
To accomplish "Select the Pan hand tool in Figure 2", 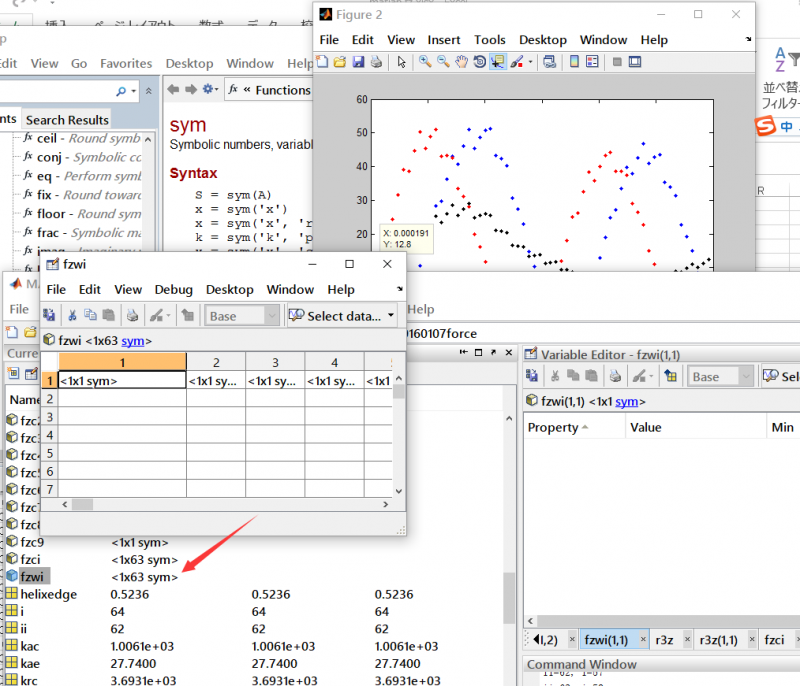I will pyautogui.click(x=461, y=62).
